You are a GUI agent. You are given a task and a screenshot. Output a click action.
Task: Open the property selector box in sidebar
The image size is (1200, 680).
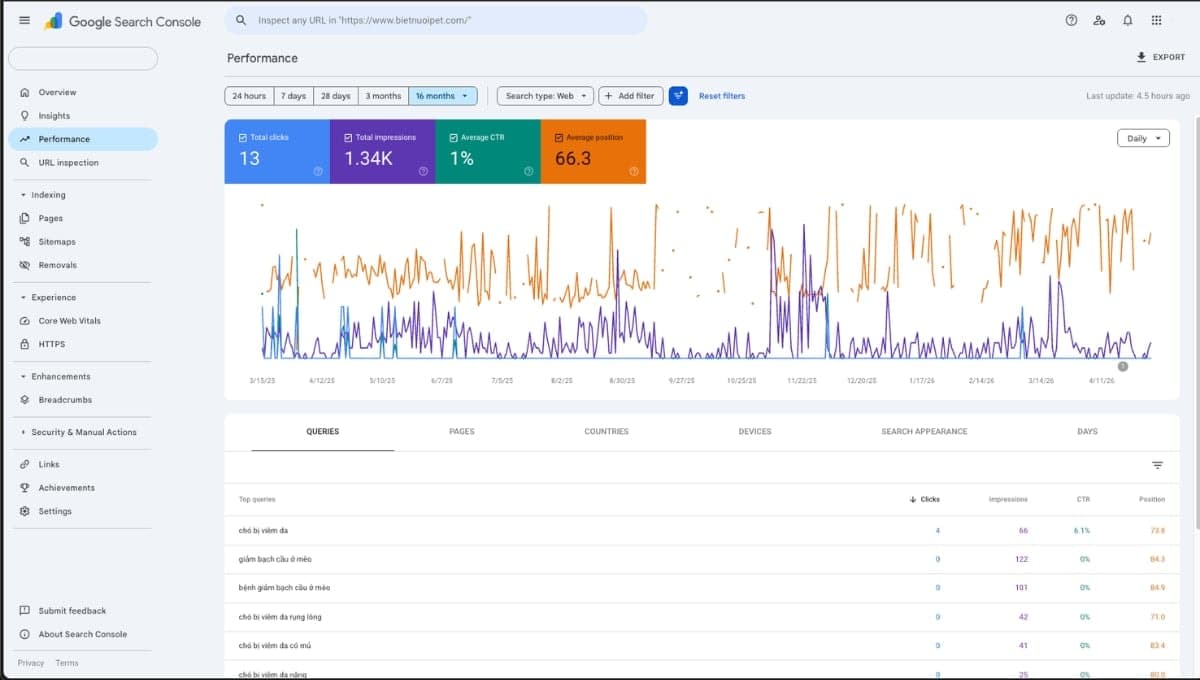coord(83,58)
